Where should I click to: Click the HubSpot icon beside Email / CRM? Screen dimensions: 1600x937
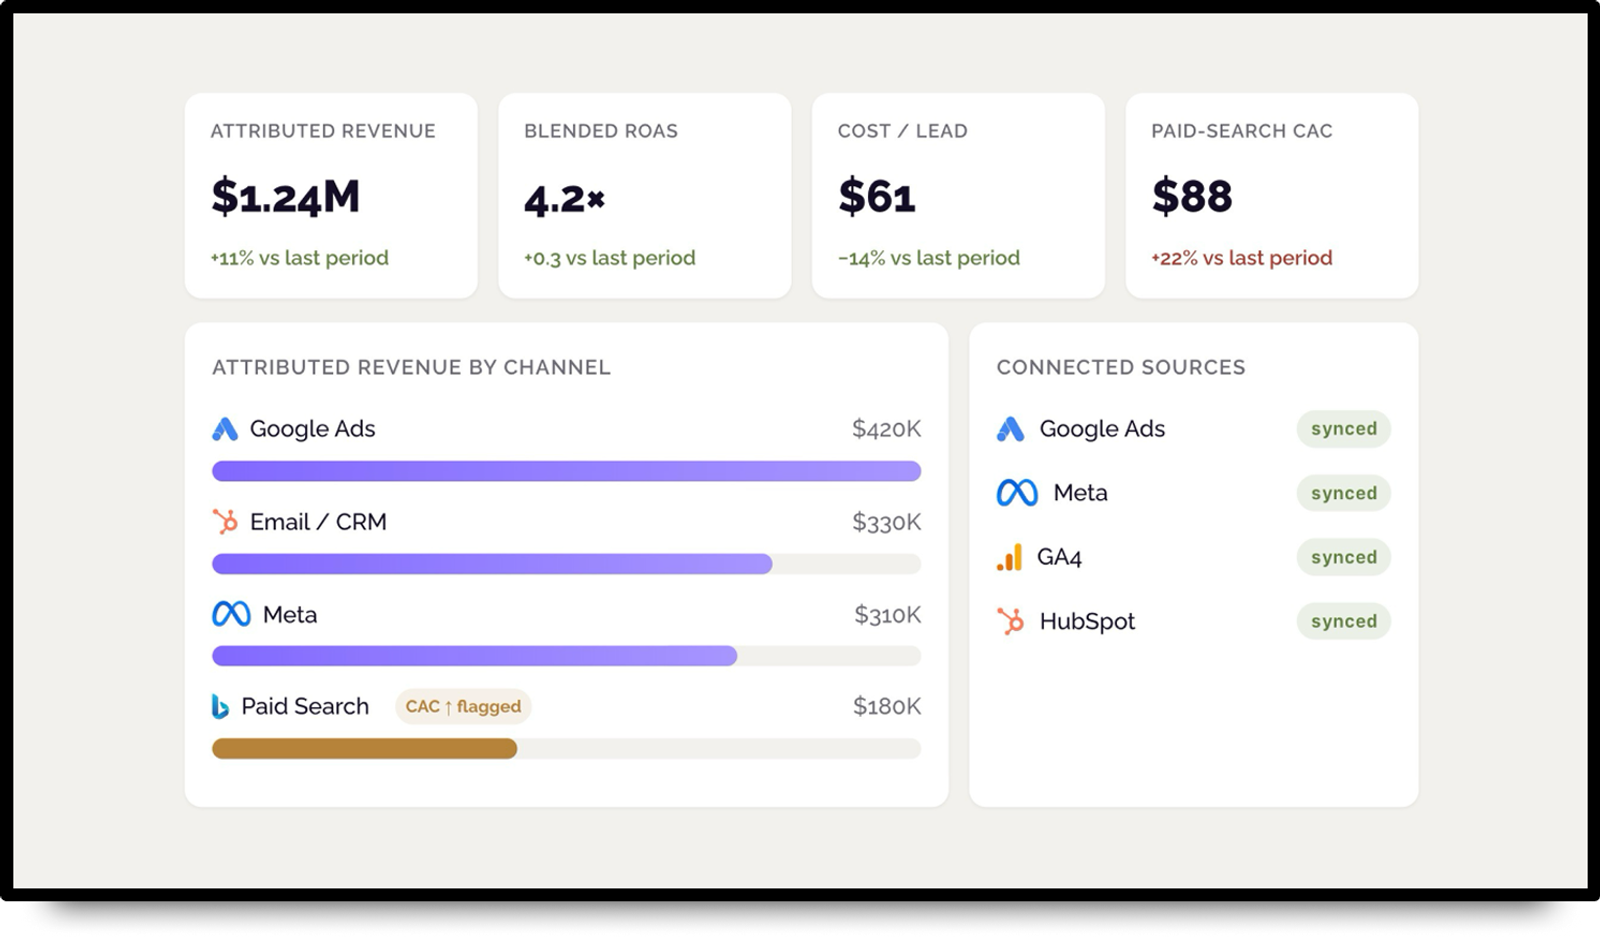click(225, 522)
